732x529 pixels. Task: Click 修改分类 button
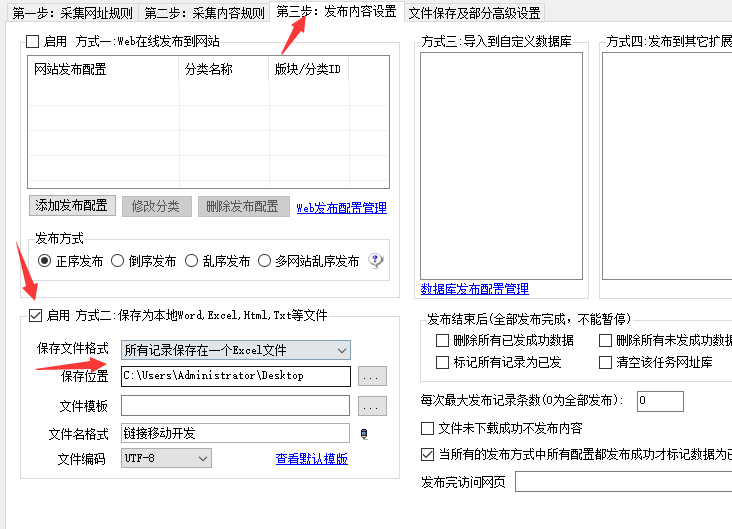157,206
